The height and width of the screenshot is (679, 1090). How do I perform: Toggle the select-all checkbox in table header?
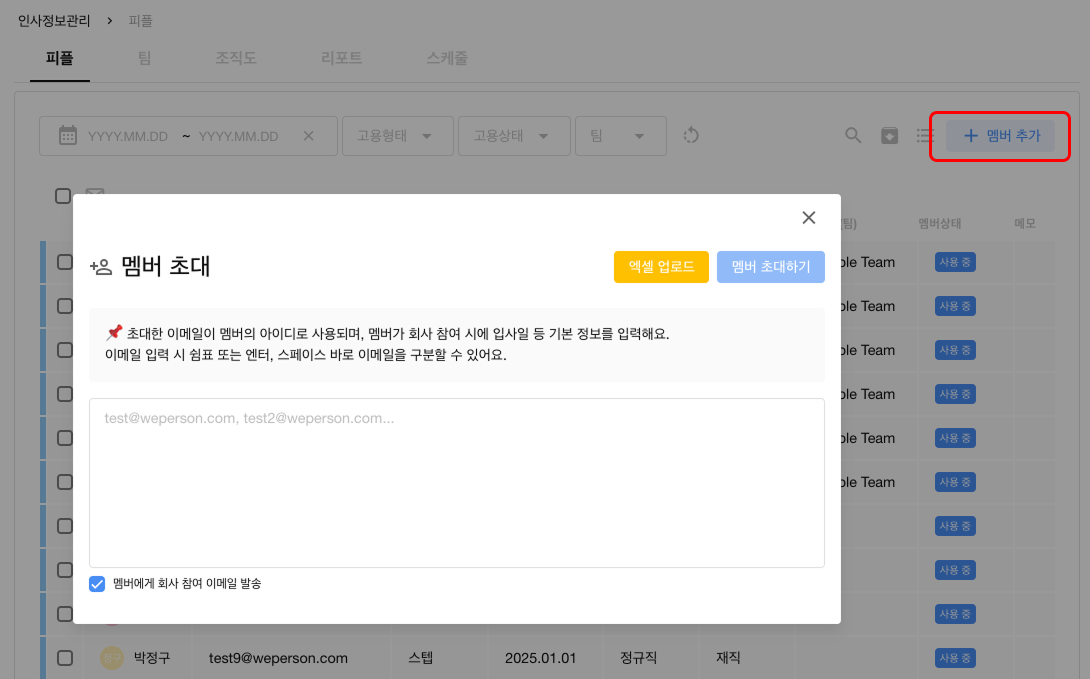pyautogui.click(x=63, y=196)
